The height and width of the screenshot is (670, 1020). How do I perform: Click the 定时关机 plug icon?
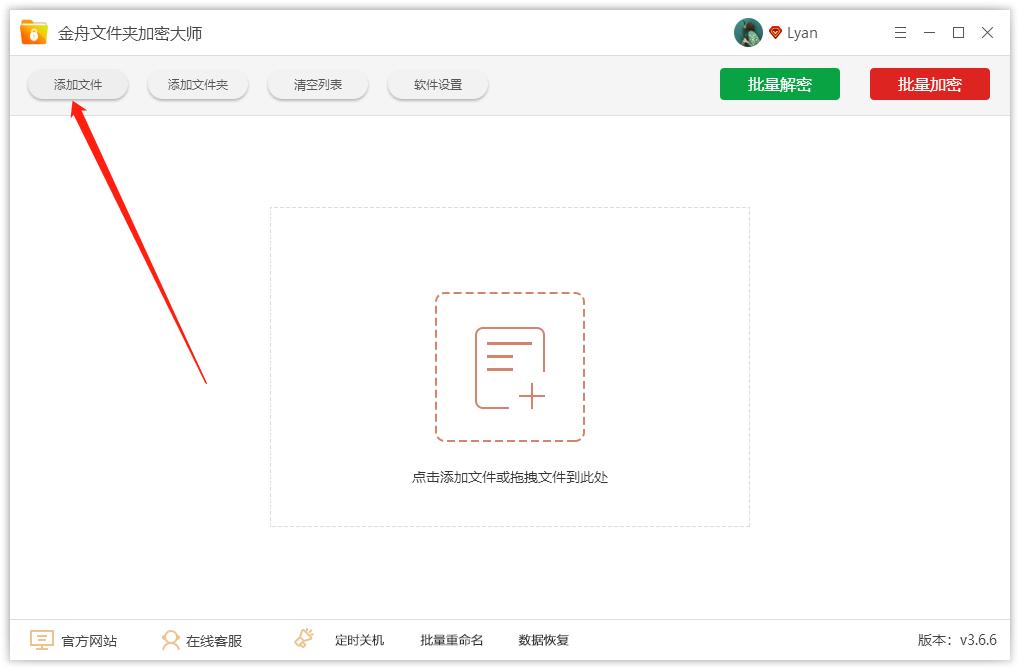[x=302, y=638]
